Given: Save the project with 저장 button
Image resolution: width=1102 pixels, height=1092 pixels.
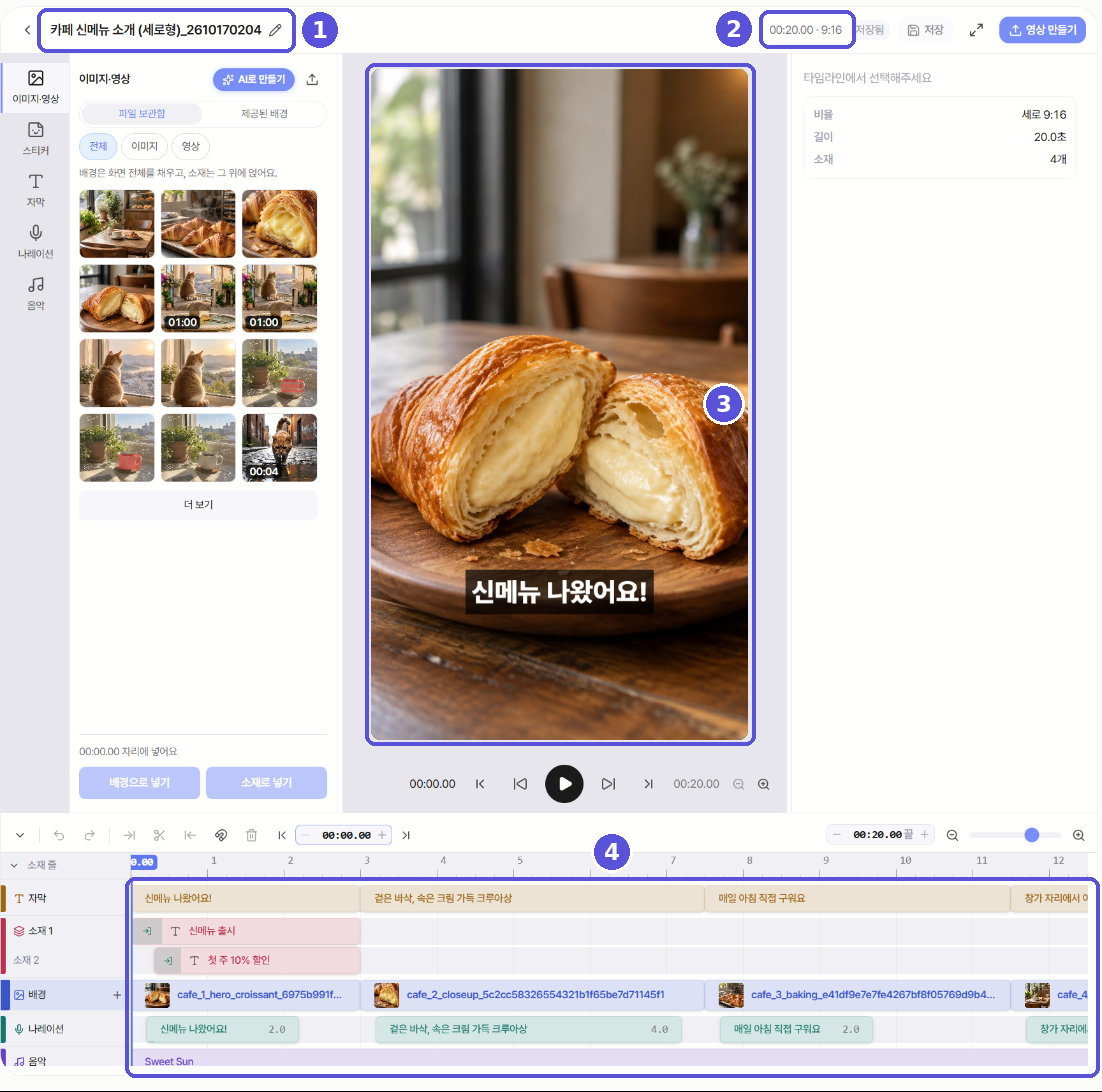Looking at the screenshot, I should click(925, 30).
